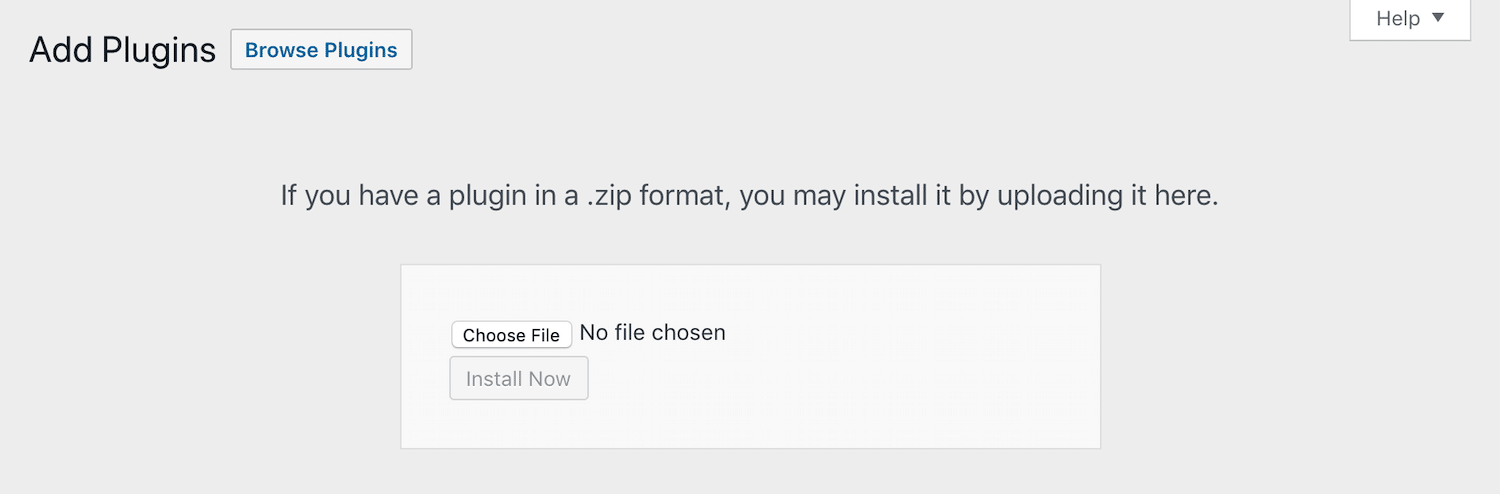Click the Add Plugins page heading
Viewport: 1500px width, 494px height.
pyautogui.click(x=122, y=50)
